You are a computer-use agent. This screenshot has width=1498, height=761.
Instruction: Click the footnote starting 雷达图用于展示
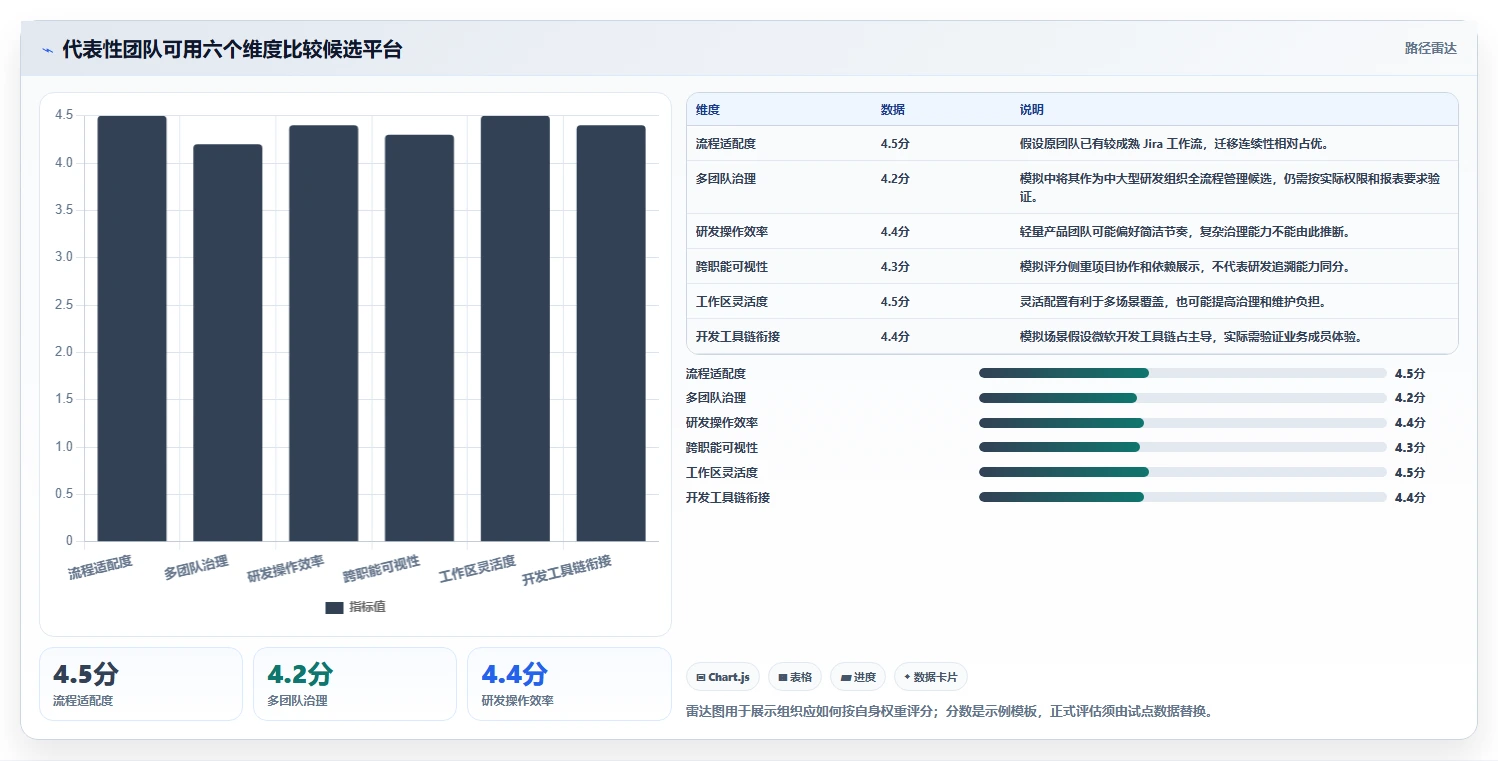(x=950, y=712)
